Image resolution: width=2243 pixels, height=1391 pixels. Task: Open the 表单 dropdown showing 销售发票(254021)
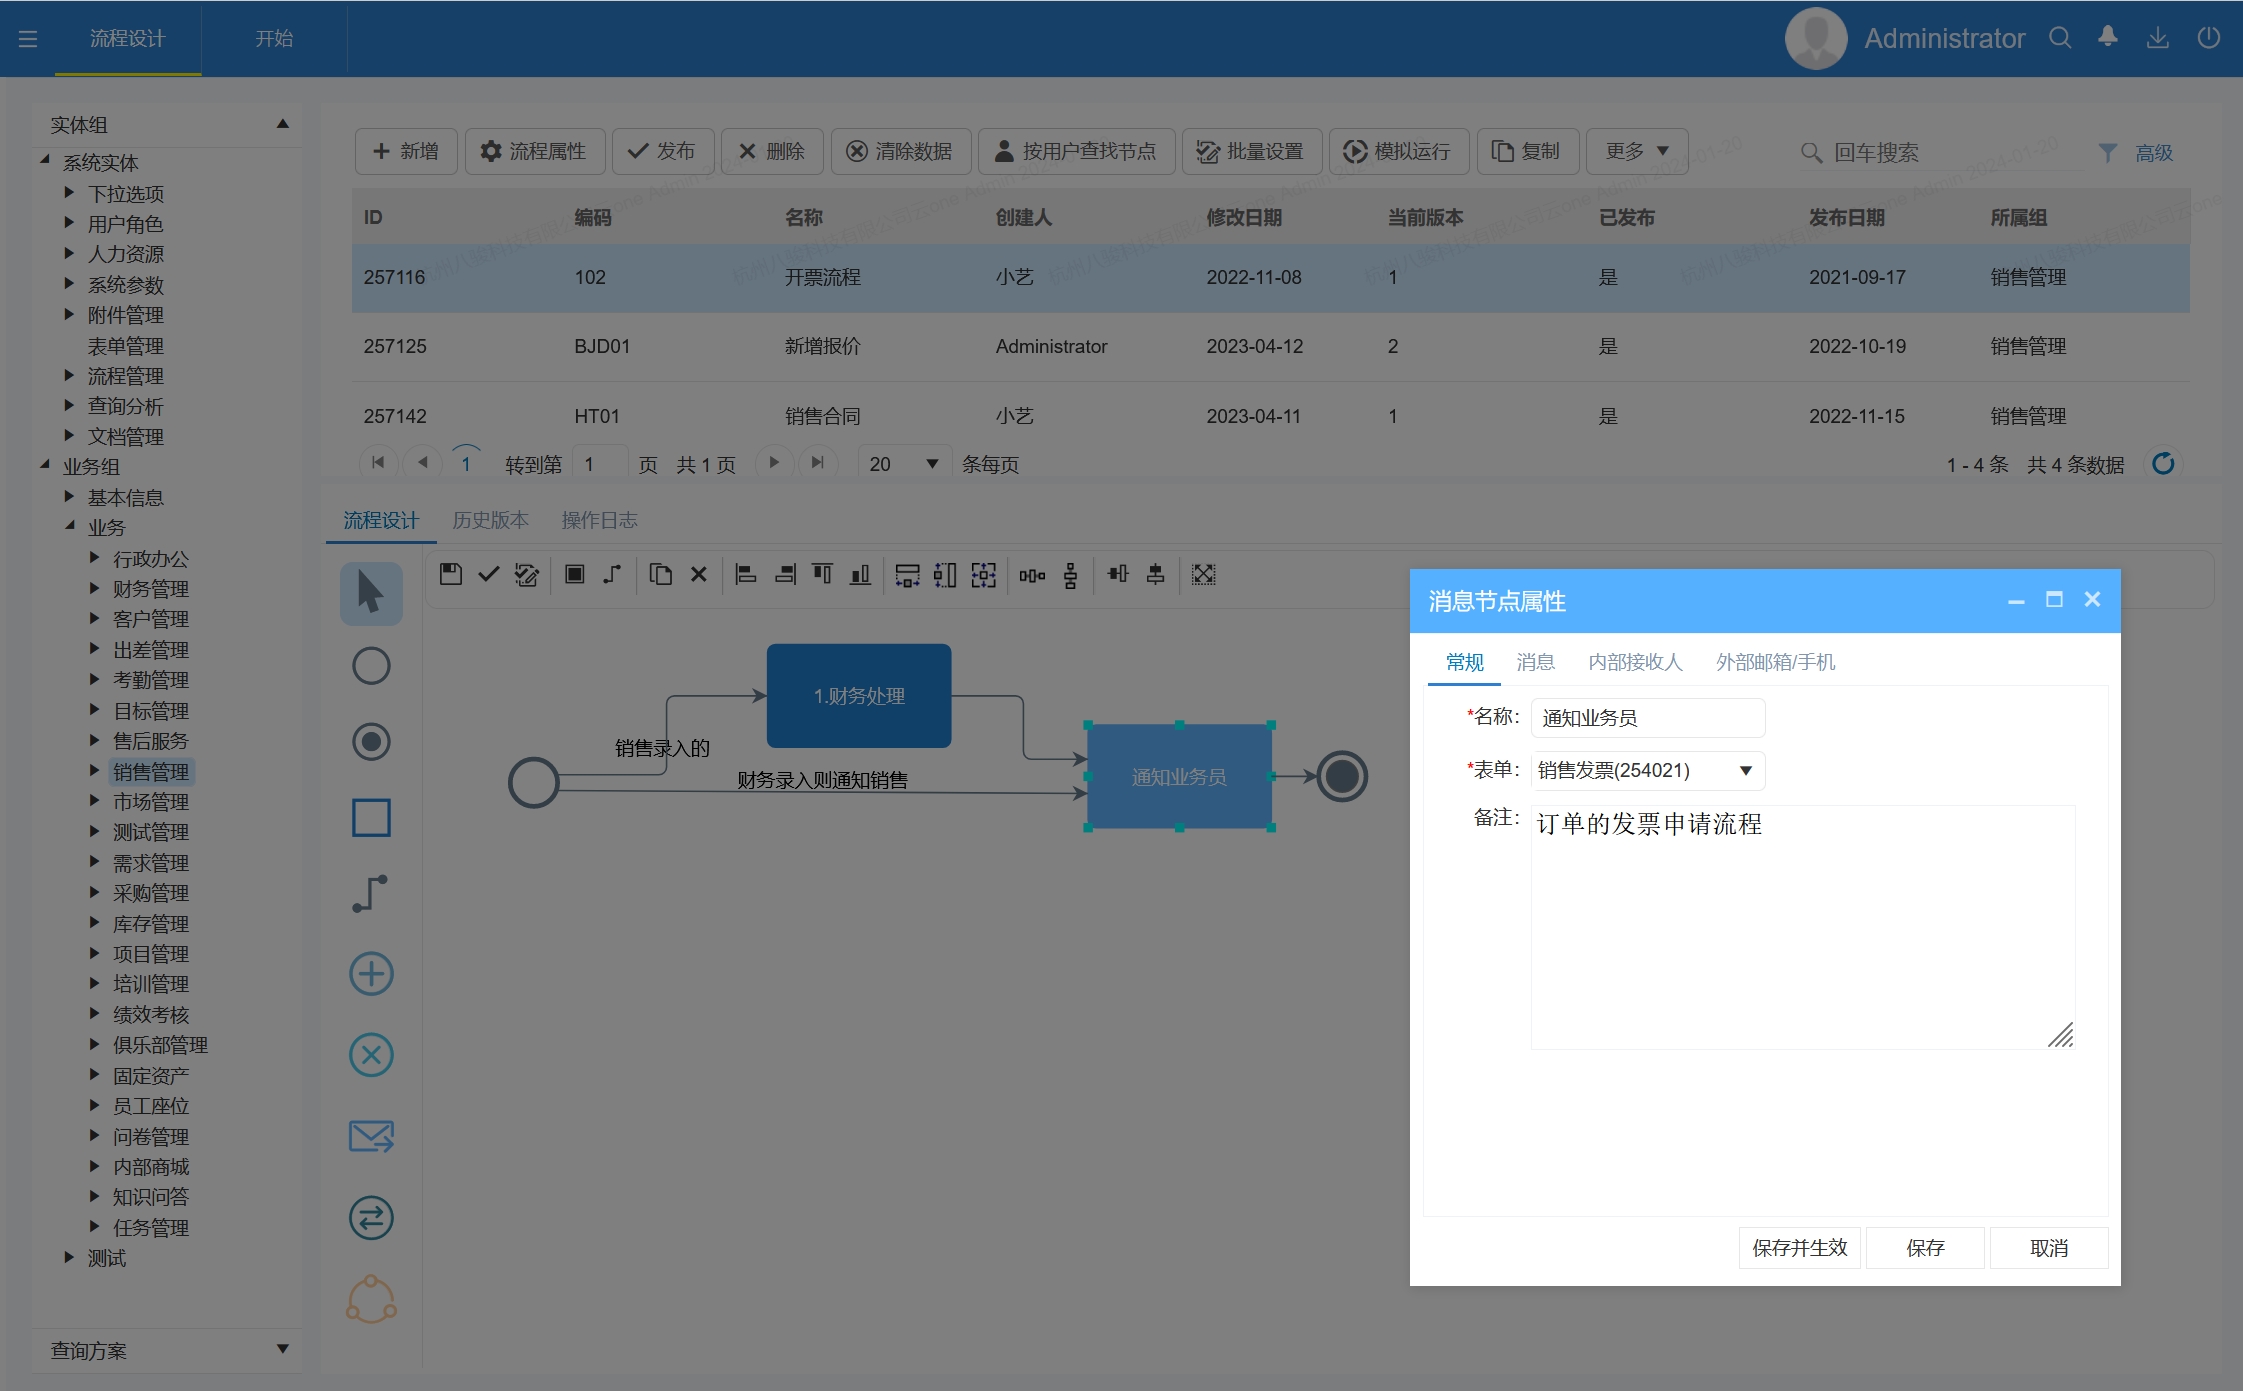1745,771
